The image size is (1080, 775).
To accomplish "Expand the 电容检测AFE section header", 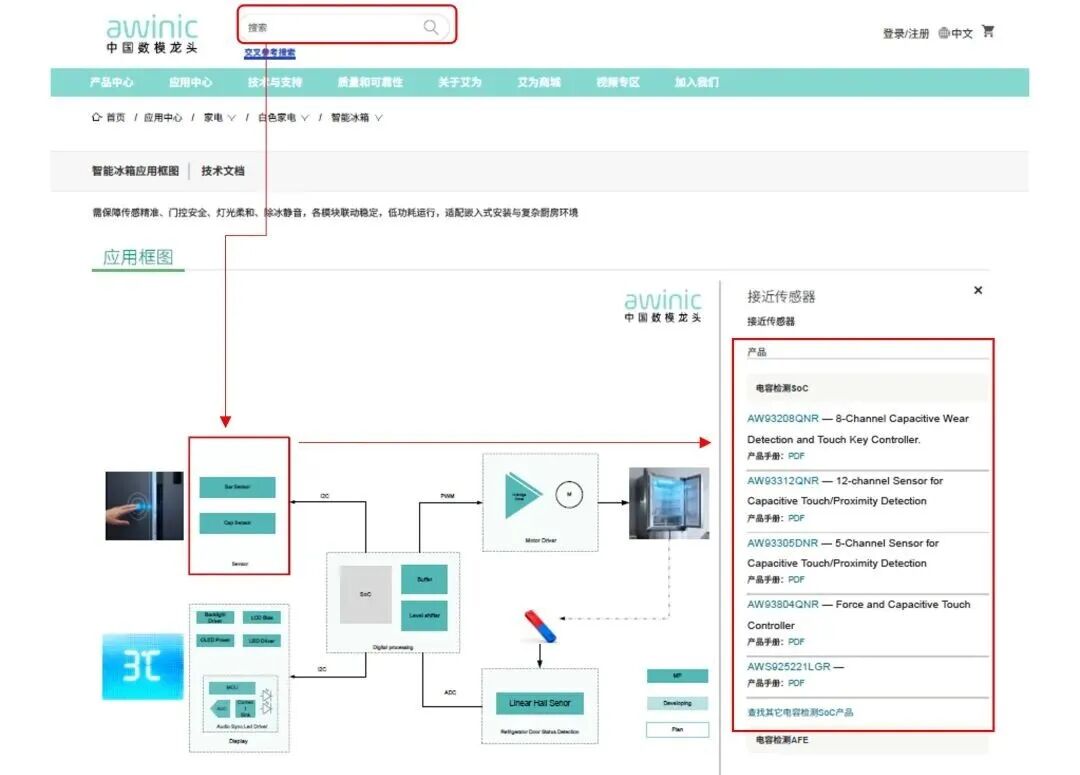I will tap(867, 740).
